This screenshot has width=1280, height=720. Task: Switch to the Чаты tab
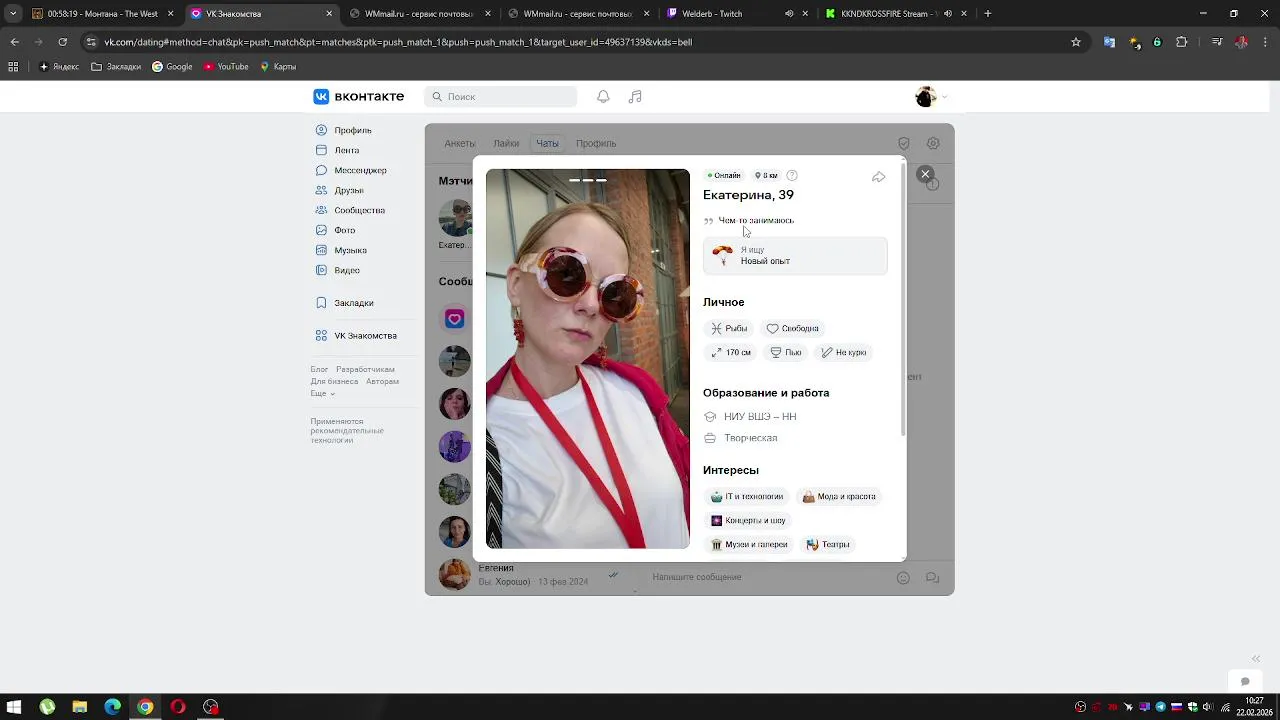click(547, 143)
